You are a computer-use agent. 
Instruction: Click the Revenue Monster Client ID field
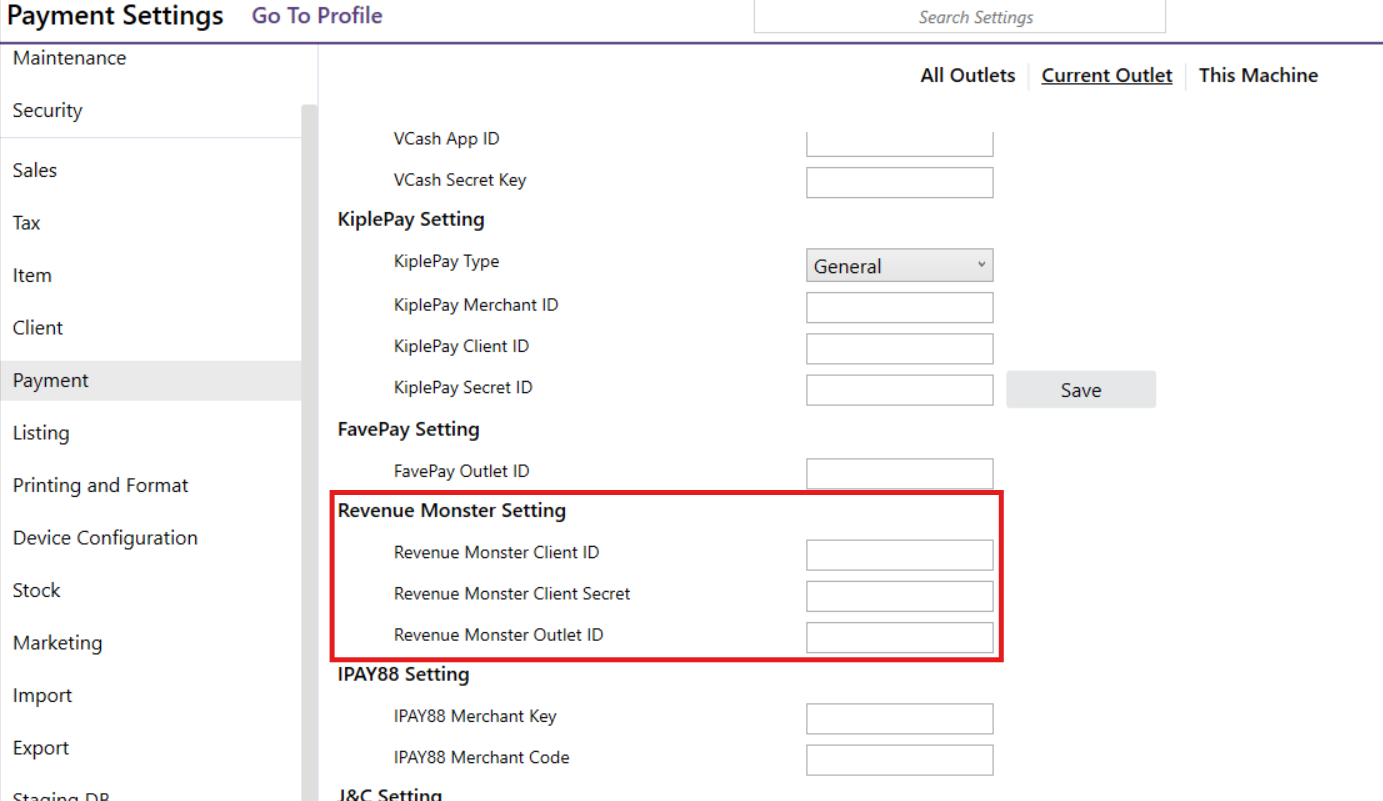tap(899, 554)
